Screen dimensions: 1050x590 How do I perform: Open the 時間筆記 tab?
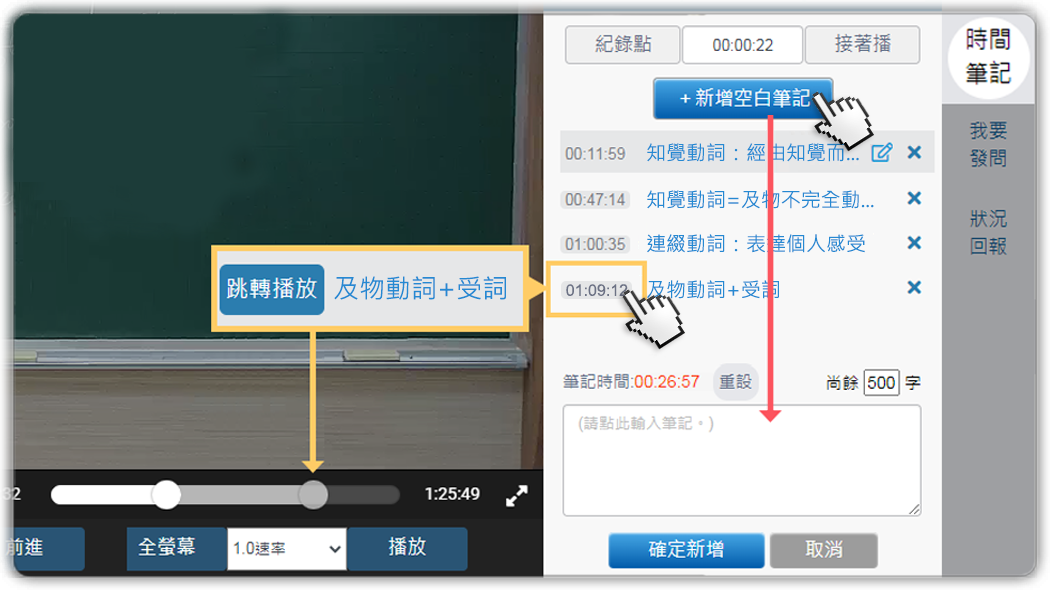pyautogui.click(x=988, y=57)
